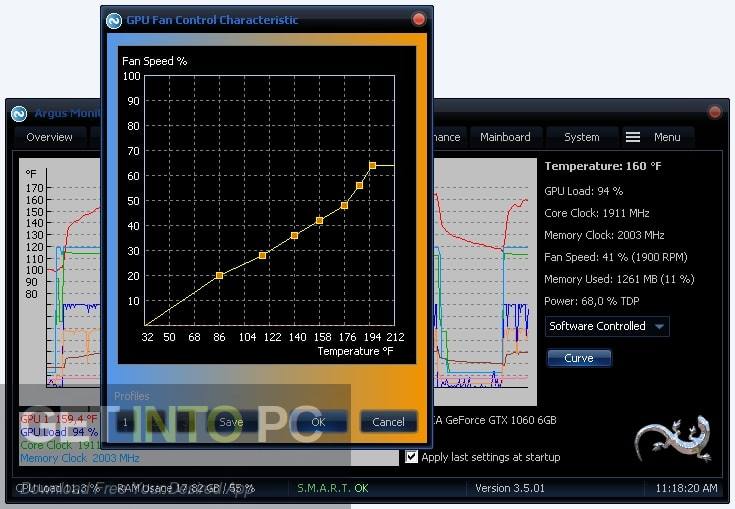Click the 'Memory Clock: 2003 MHz' info line
Image resolution: width=735 pixels, height=509 pixels.
coord(604,235)
